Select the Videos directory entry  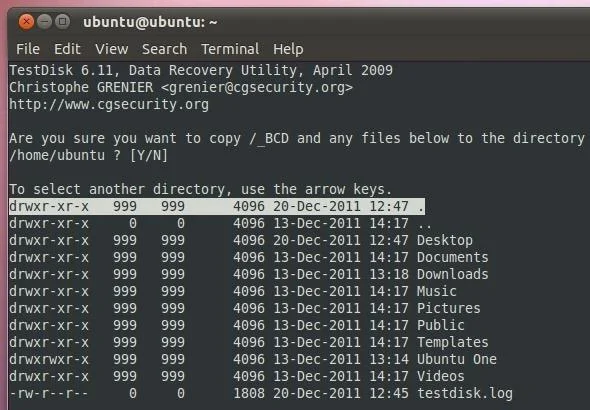237,376
